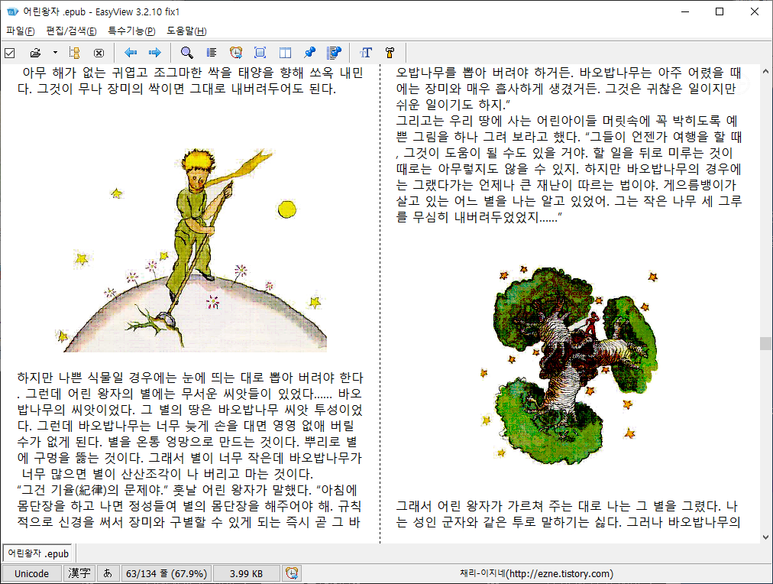
Task: Click the baobab trees planet illustration
Action: click(x=569, y=365)
